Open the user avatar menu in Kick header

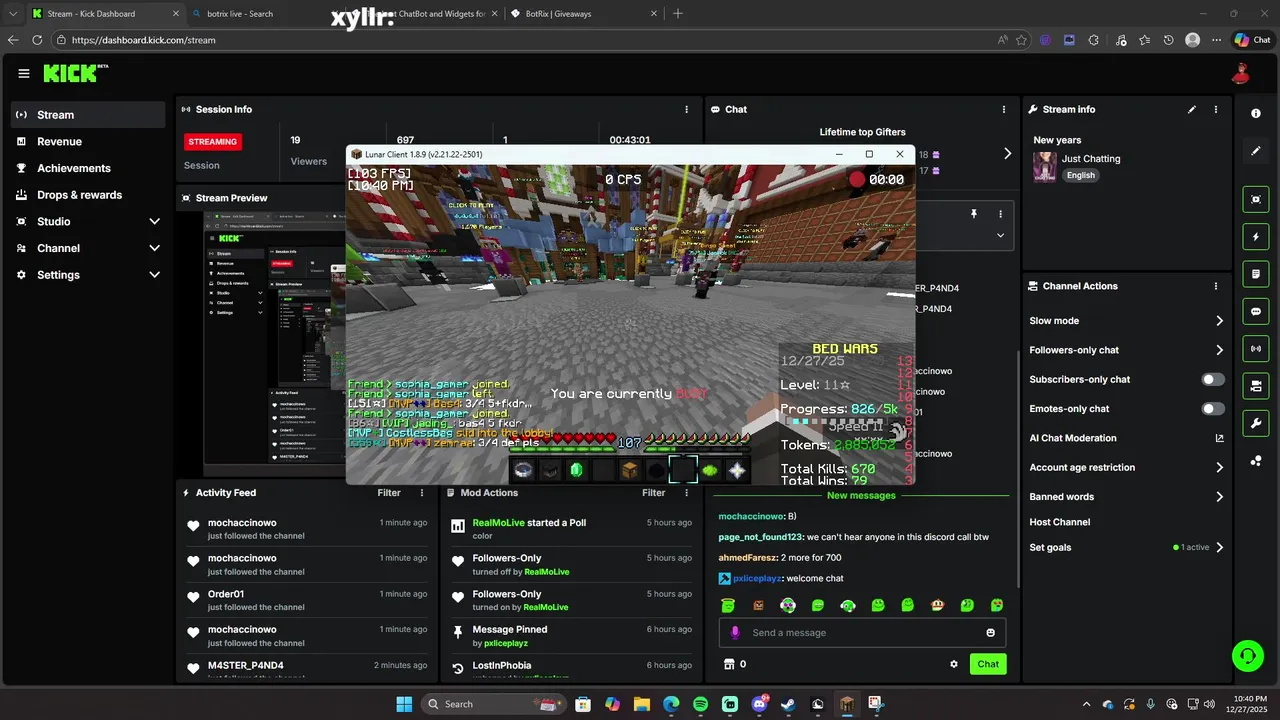coord(1240,73)
